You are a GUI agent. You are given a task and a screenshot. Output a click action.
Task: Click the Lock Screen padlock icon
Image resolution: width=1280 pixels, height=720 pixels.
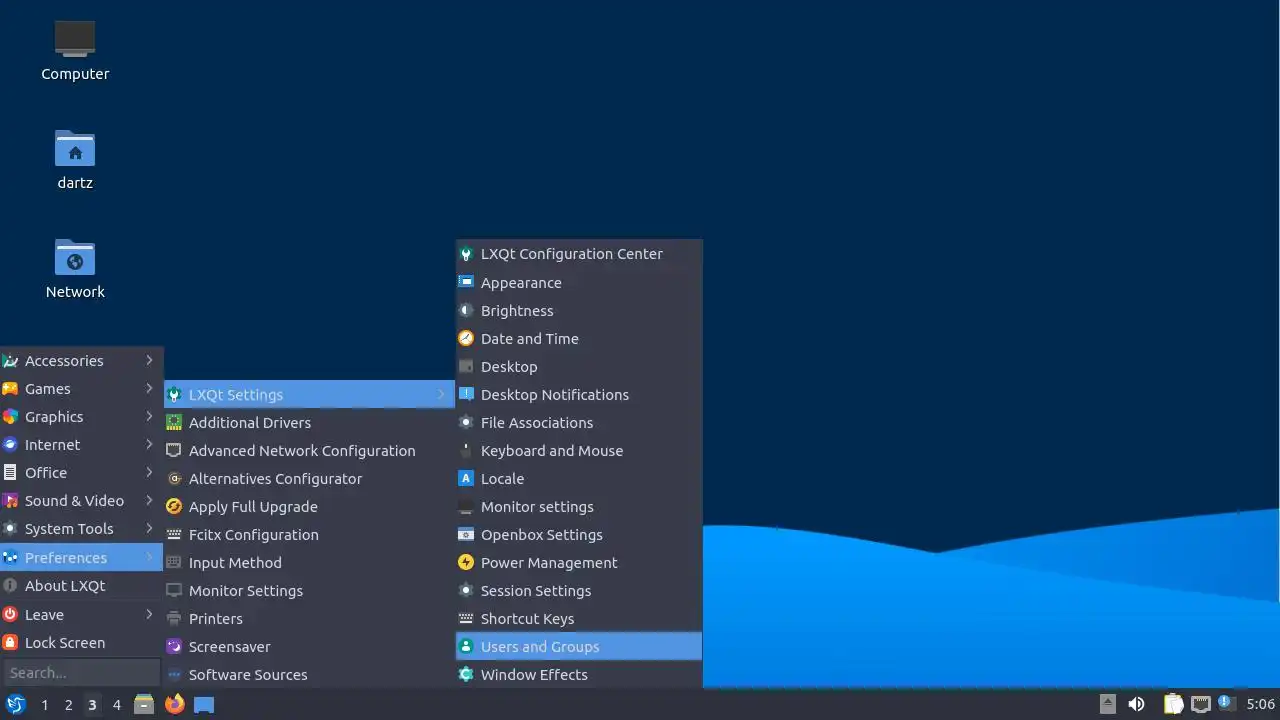click(x=10, y=643)
